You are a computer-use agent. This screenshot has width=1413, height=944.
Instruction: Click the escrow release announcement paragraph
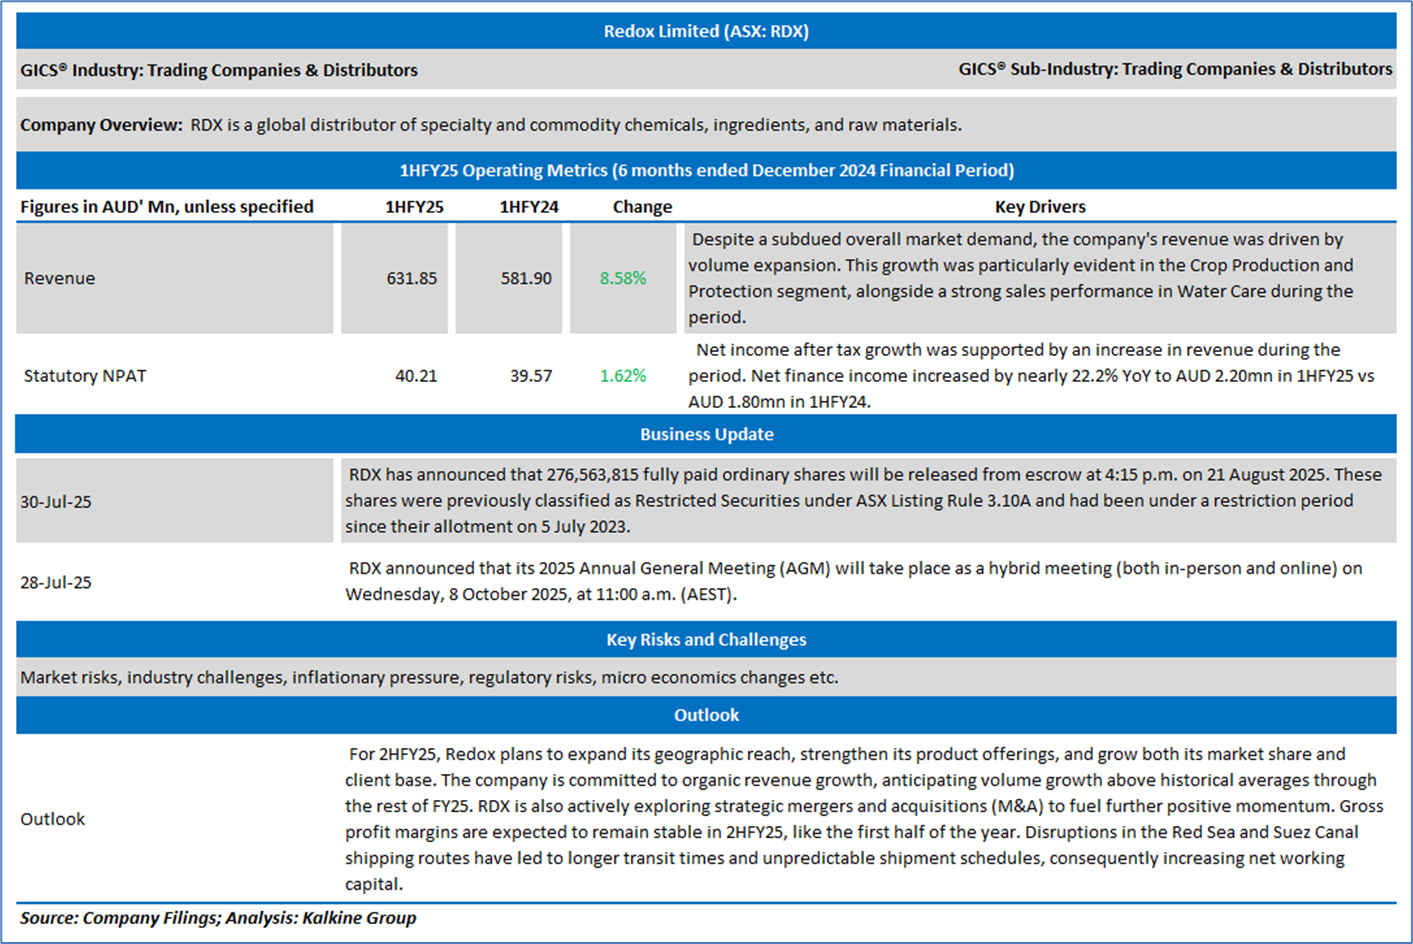pyautogui.click(x=864, y=500)
